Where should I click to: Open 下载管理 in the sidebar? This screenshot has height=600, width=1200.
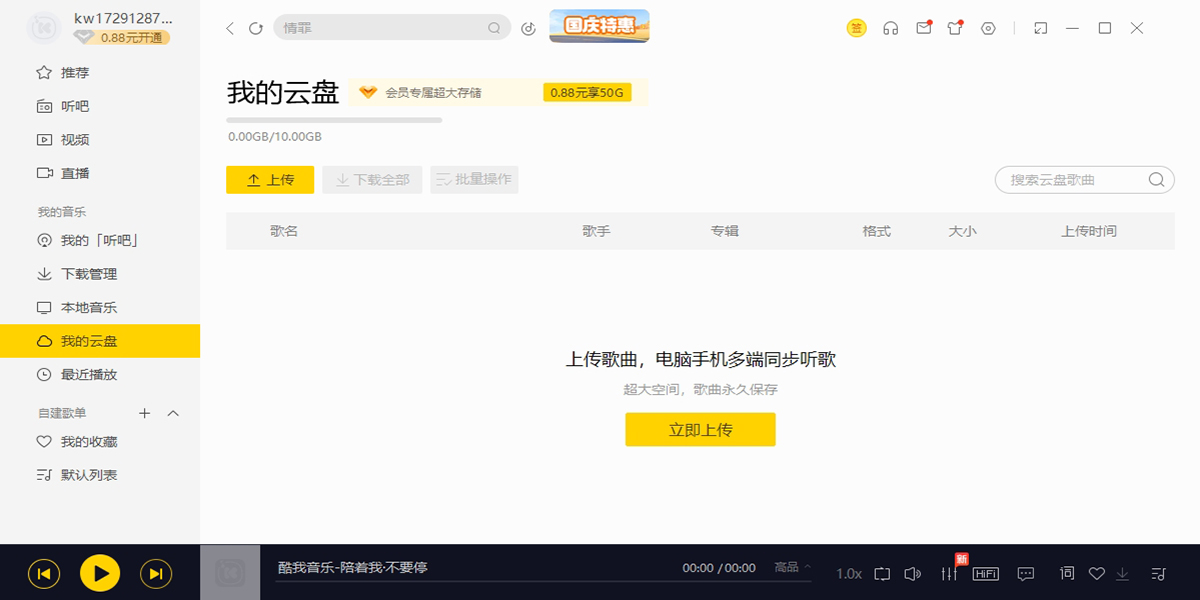(100, 274)
